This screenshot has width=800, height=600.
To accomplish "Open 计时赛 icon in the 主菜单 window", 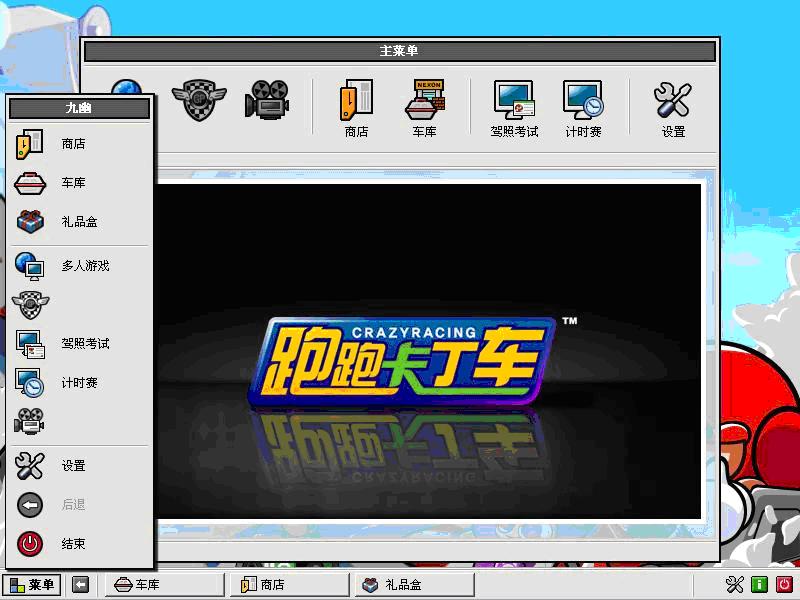I will (583, 108).
